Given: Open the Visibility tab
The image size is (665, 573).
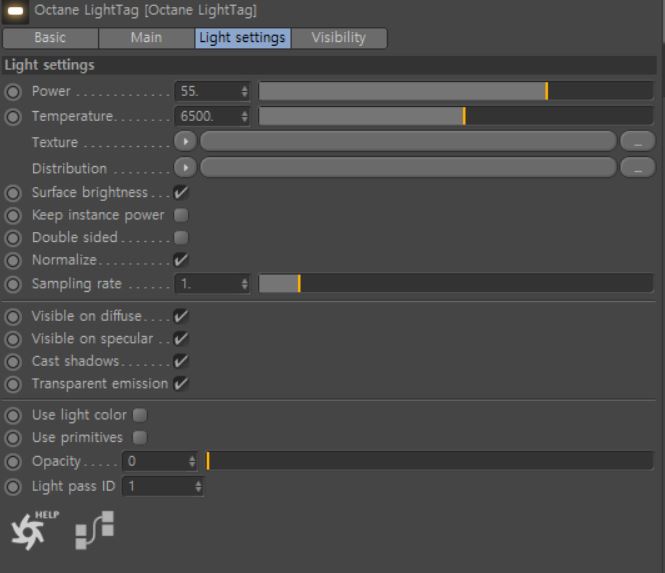Looking at the screenshot, I should coord(339,38).
